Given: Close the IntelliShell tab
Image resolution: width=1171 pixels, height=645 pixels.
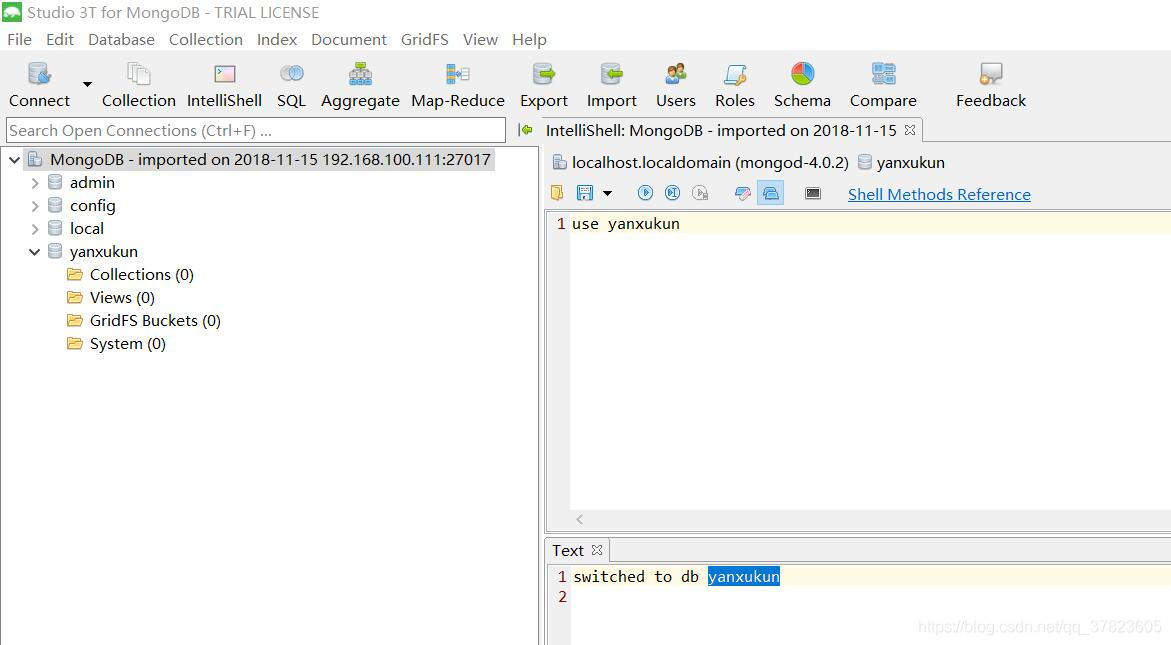Looking at the screenshot, I should [x=910, y=130].
